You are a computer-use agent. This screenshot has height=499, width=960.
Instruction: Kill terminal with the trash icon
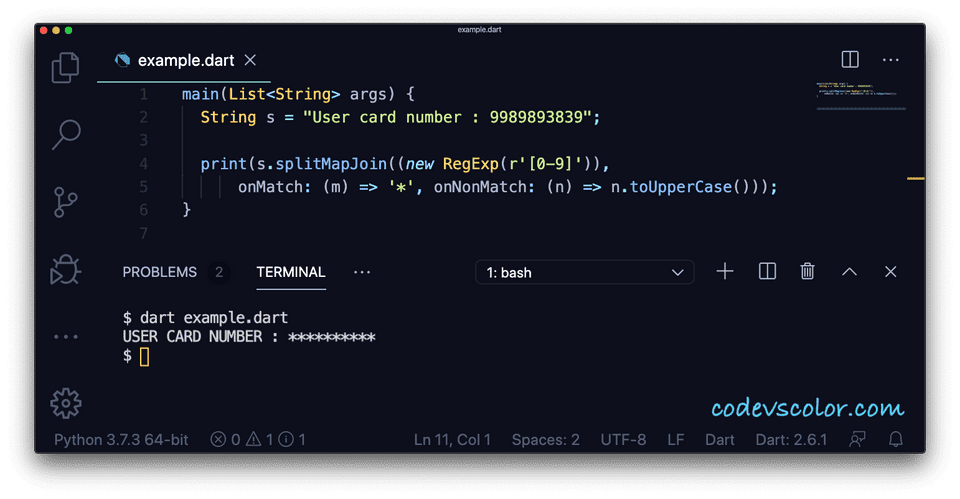click(808, 272)
